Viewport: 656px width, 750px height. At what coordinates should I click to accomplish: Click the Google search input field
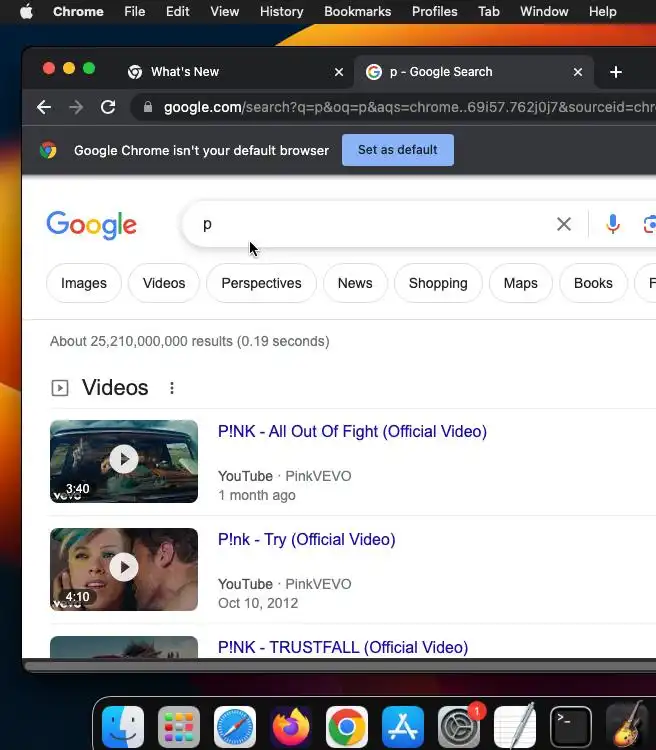pyautogui.click(x=373, y=224)
